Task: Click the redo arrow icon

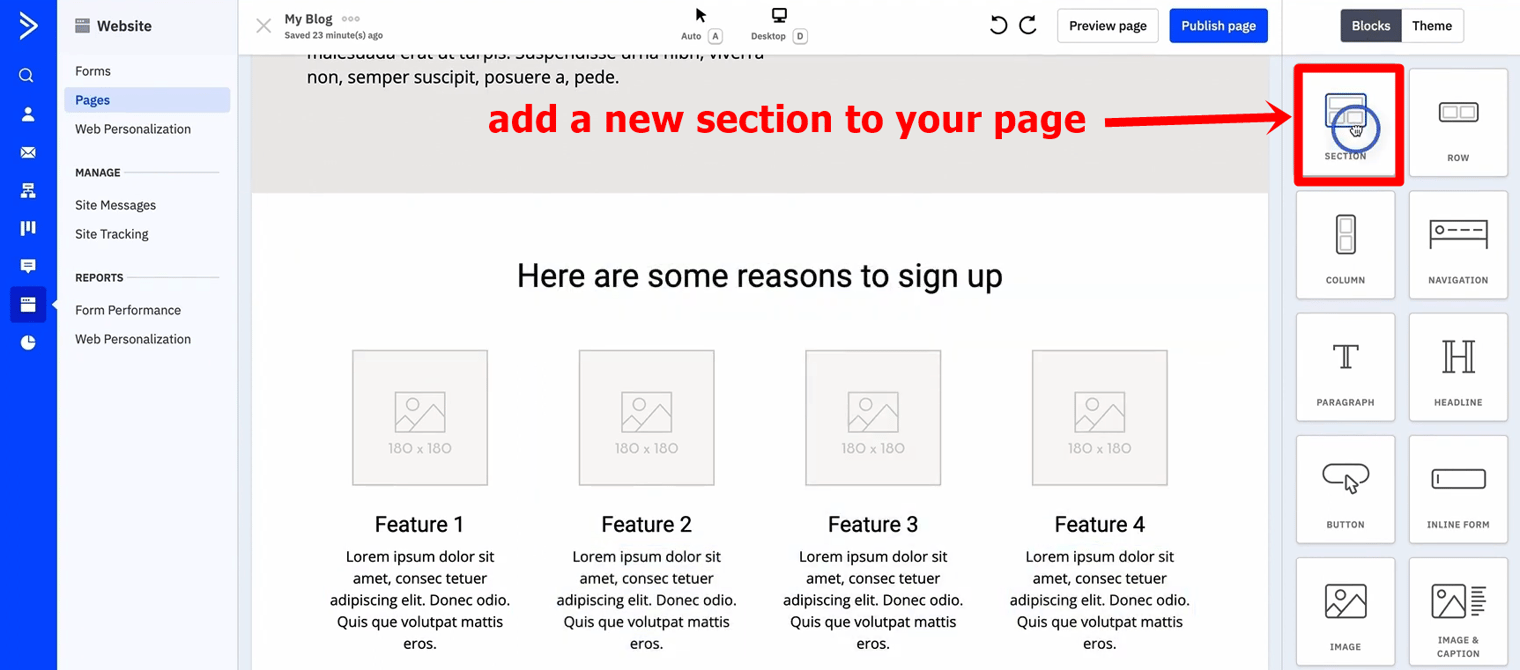Action: pos(1028,26)
